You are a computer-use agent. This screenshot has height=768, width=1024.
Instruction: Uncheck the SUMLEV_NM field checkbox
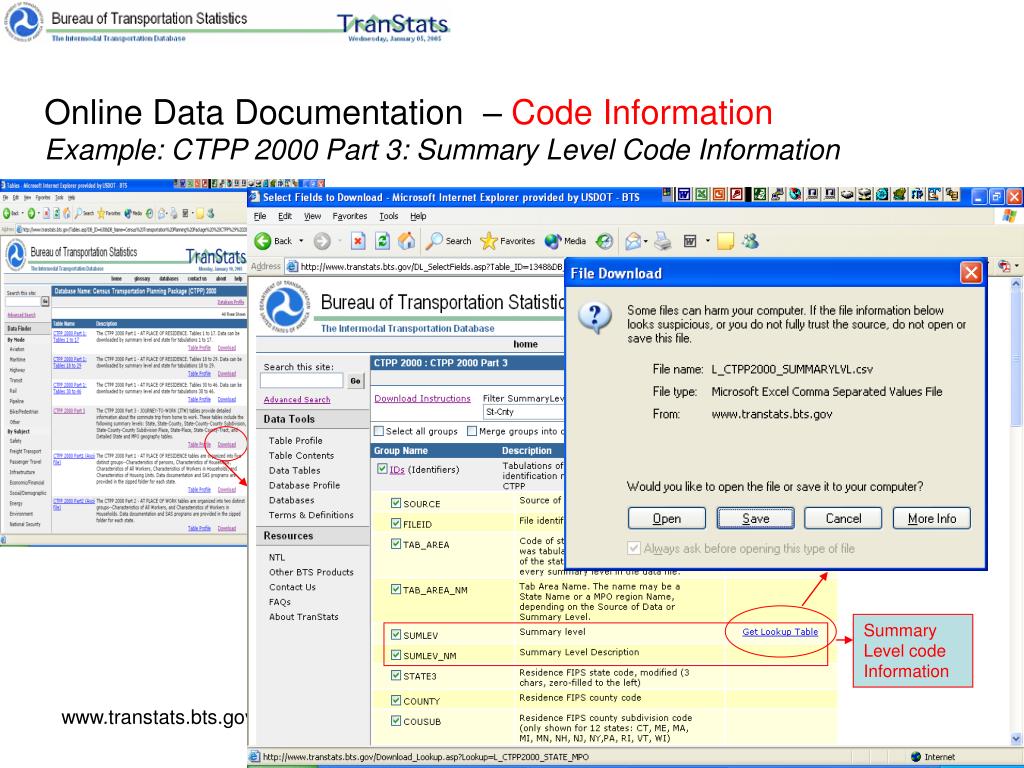396,654
